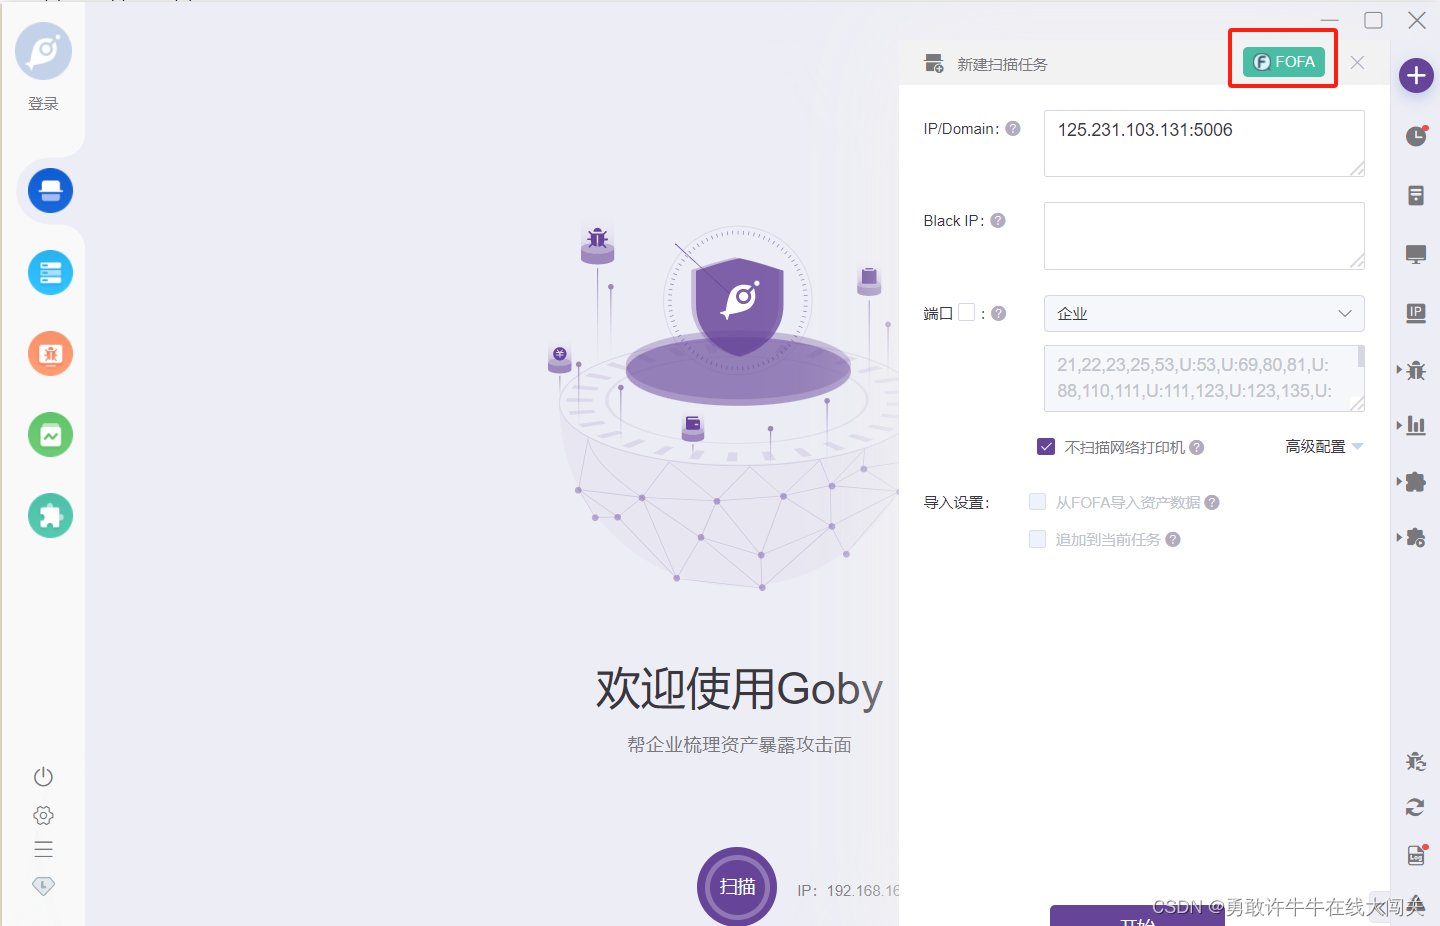Click the bug-with-refresh icon on the right bar

pyautogui.click(x=1416, y=762)
